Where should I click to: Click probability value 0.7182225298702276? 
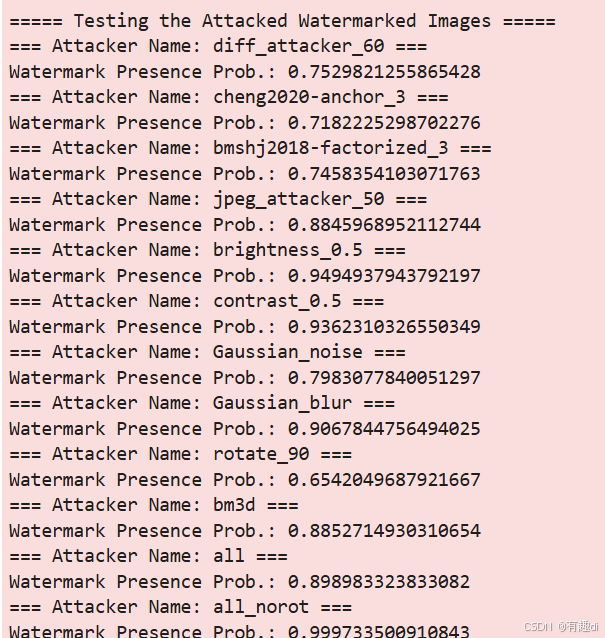tap(384, 123)
